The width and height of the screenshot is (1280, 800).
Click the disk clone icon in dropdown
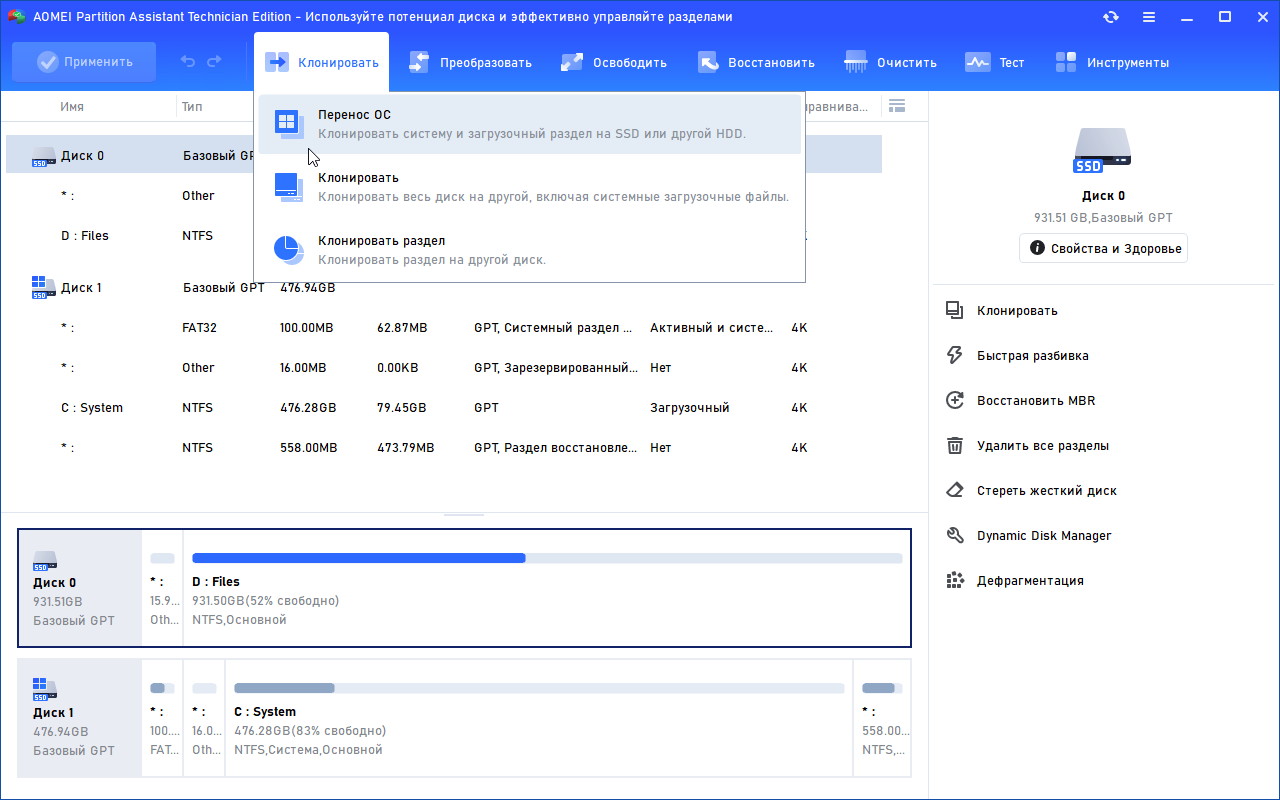[288, 187]
